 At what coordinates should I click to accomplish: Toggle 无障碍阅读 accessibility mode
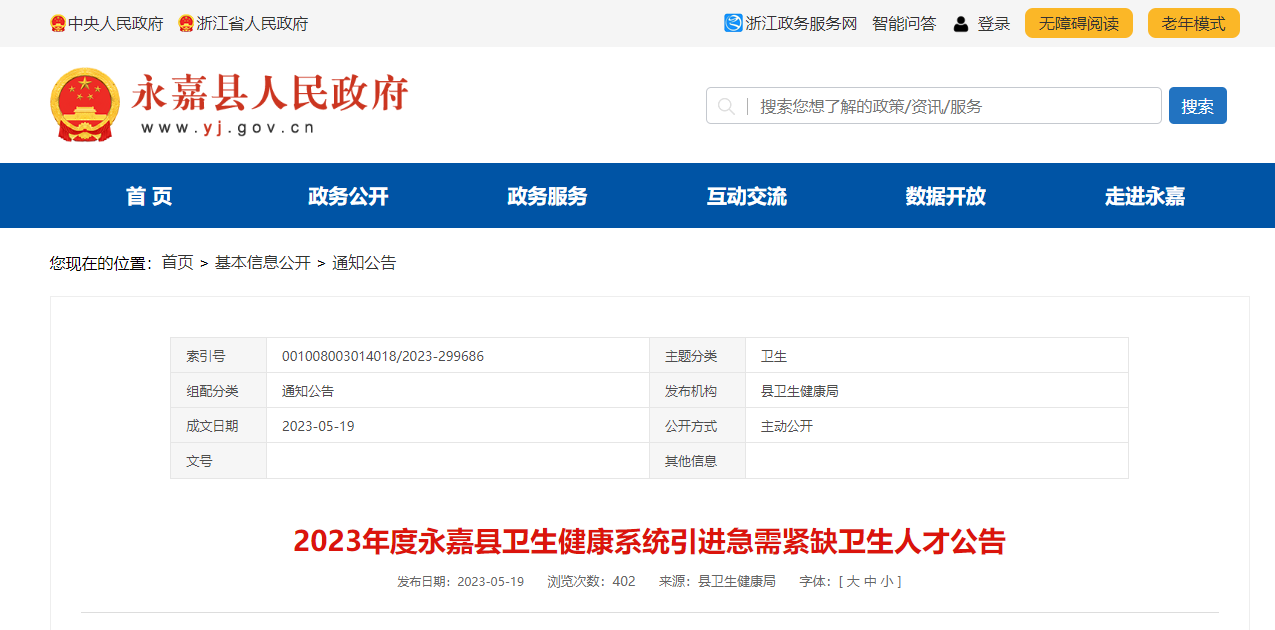[1078, 24]
